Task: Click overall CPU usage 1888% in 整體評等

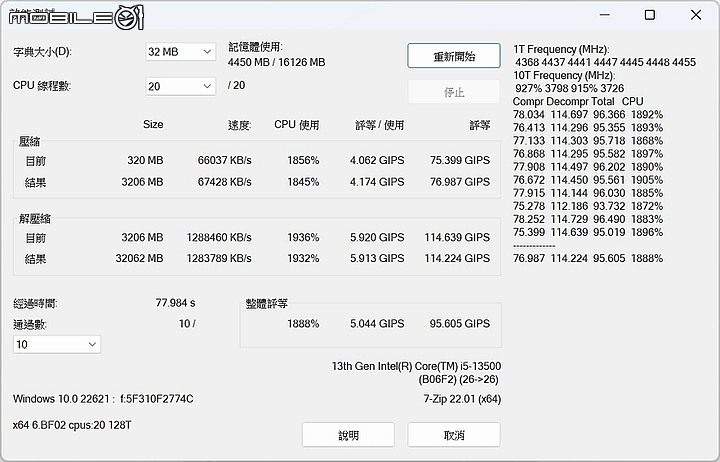Action: 303,324
